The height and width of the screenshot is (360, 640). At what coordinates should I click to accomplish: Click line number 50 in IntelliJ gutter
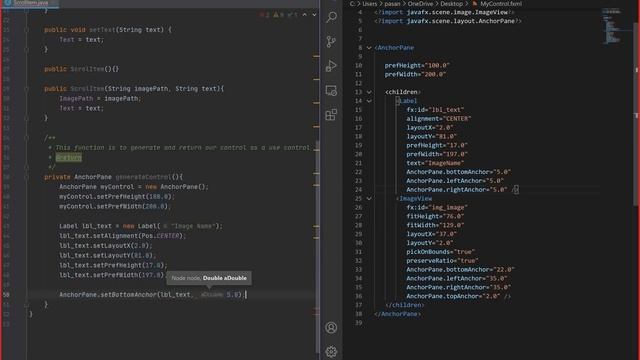pyautogui.click(x=6, y=295)
